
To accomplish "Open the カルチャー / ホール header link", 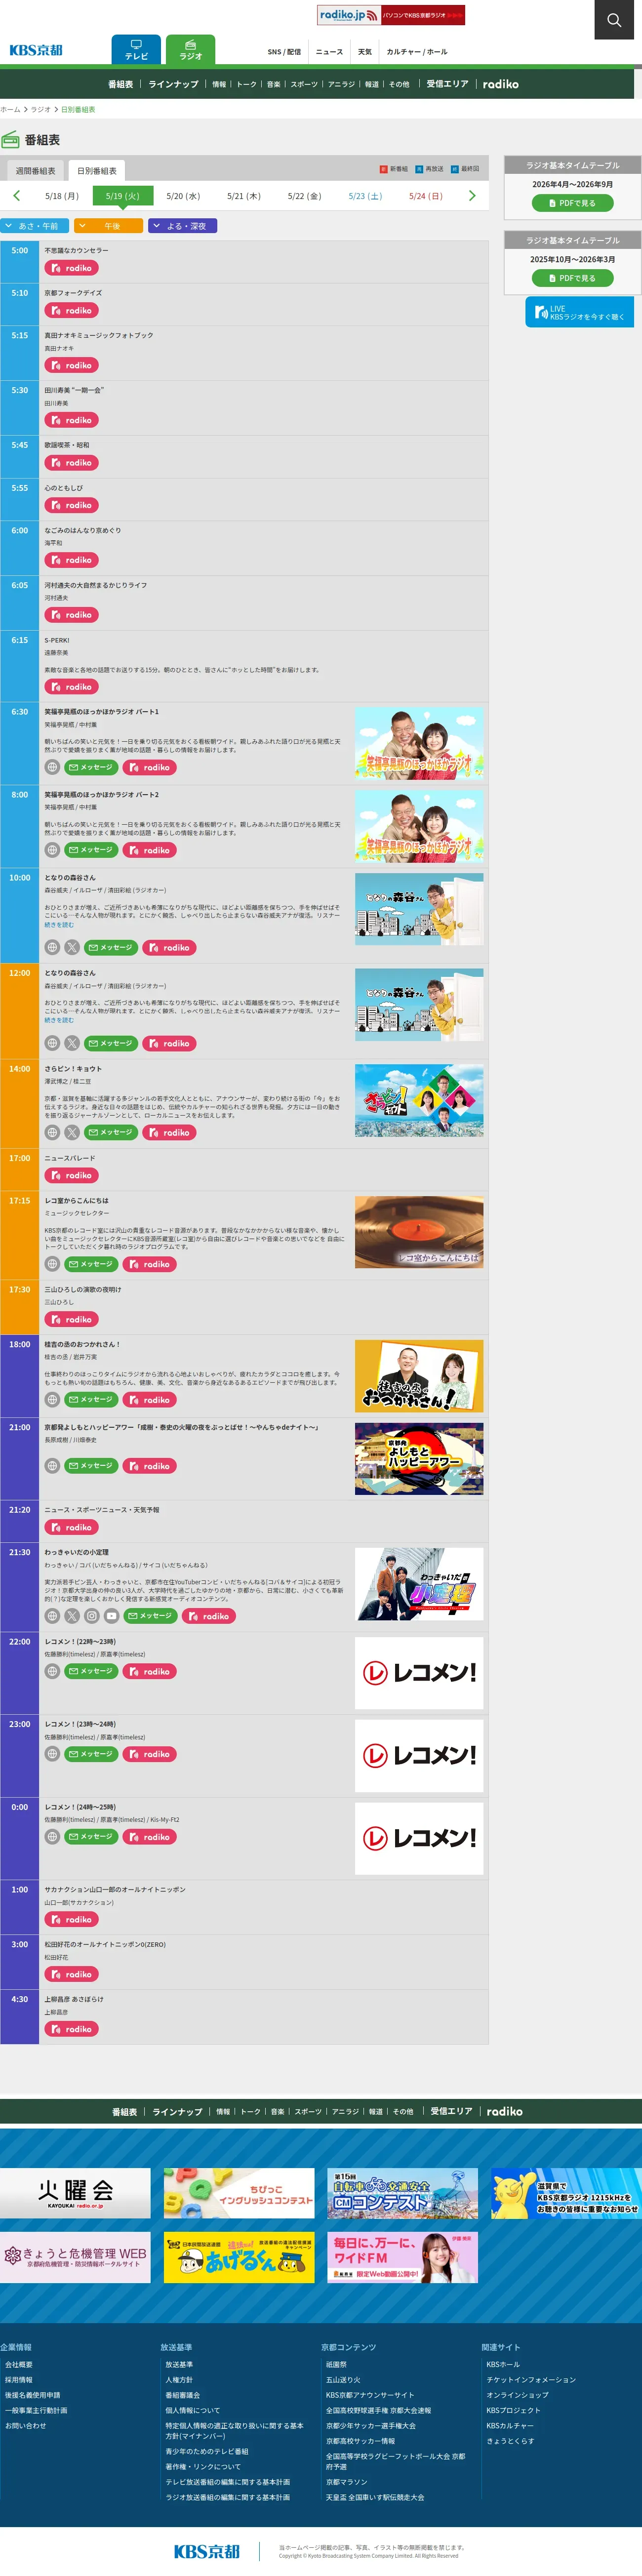I will click(417, 52).
